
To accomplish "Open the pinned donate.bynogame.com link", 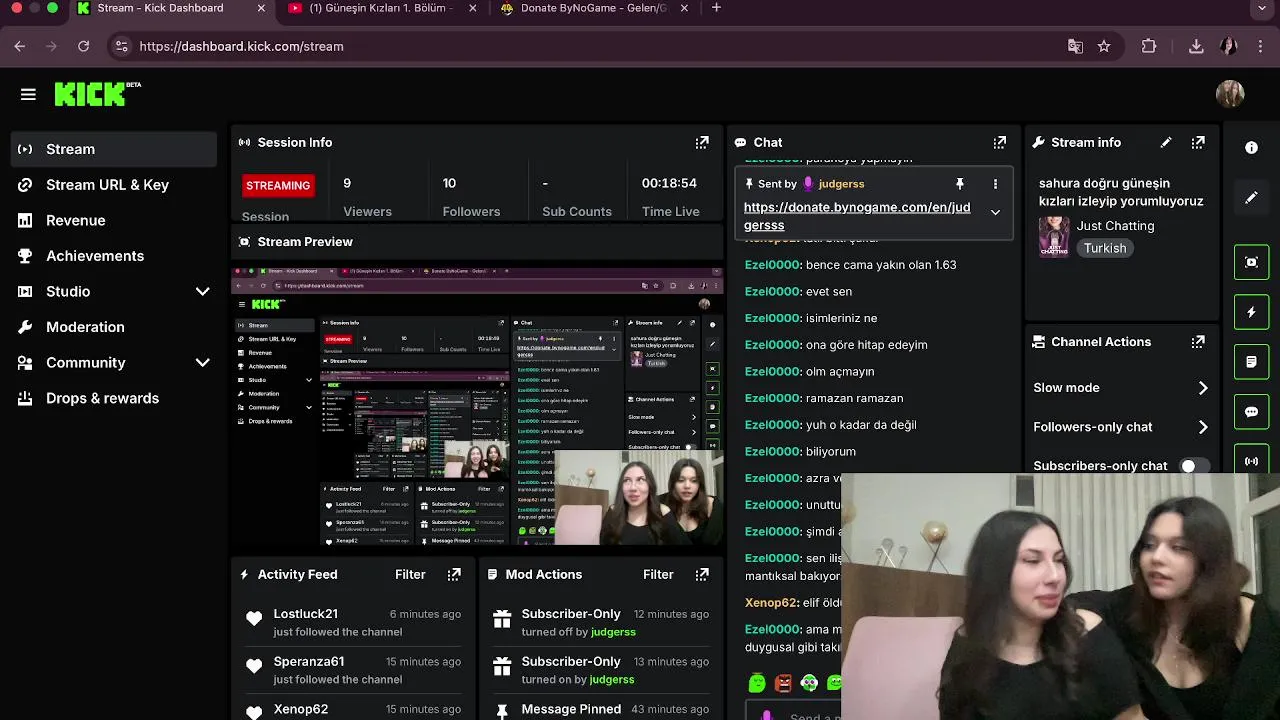I will [857, 216].
